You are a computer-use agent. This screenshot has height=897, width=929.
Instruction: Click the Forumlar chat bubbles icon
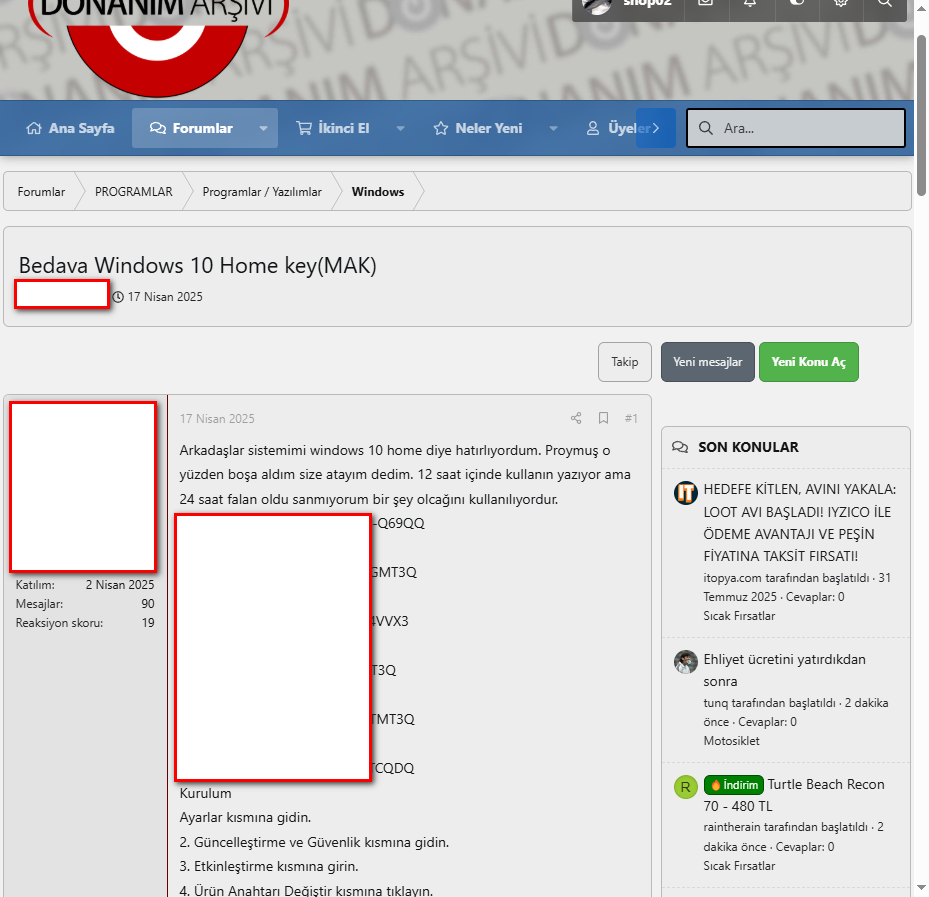pyautogui.click(x=158, y=128)
